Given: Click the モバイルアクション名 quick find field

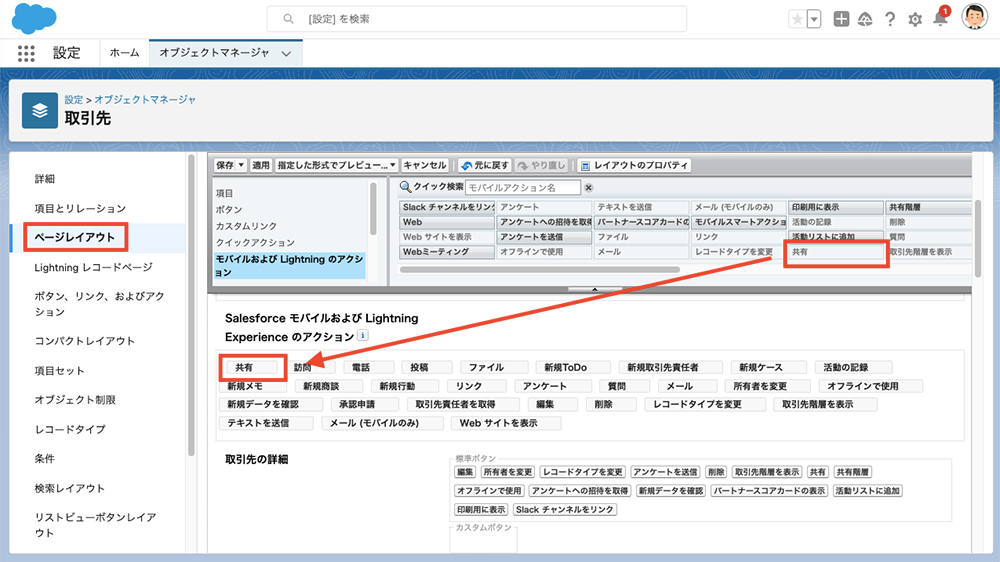Looking at the screenshot, I should (x=523, y=188).
